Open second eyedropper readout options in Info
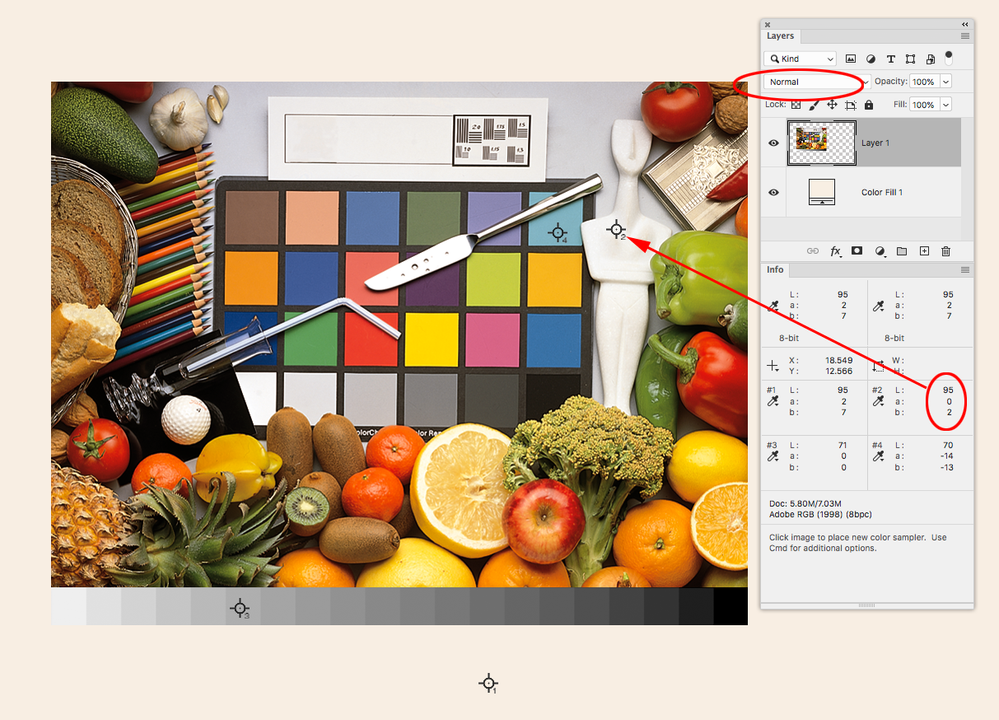999x720 pixels. tap(879, 306)
